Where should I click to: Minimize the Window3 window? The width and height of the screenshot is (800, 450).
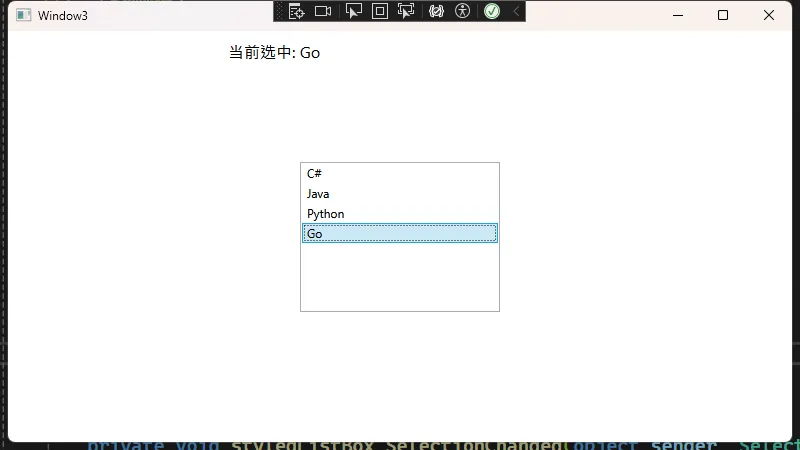coord(677,15)
